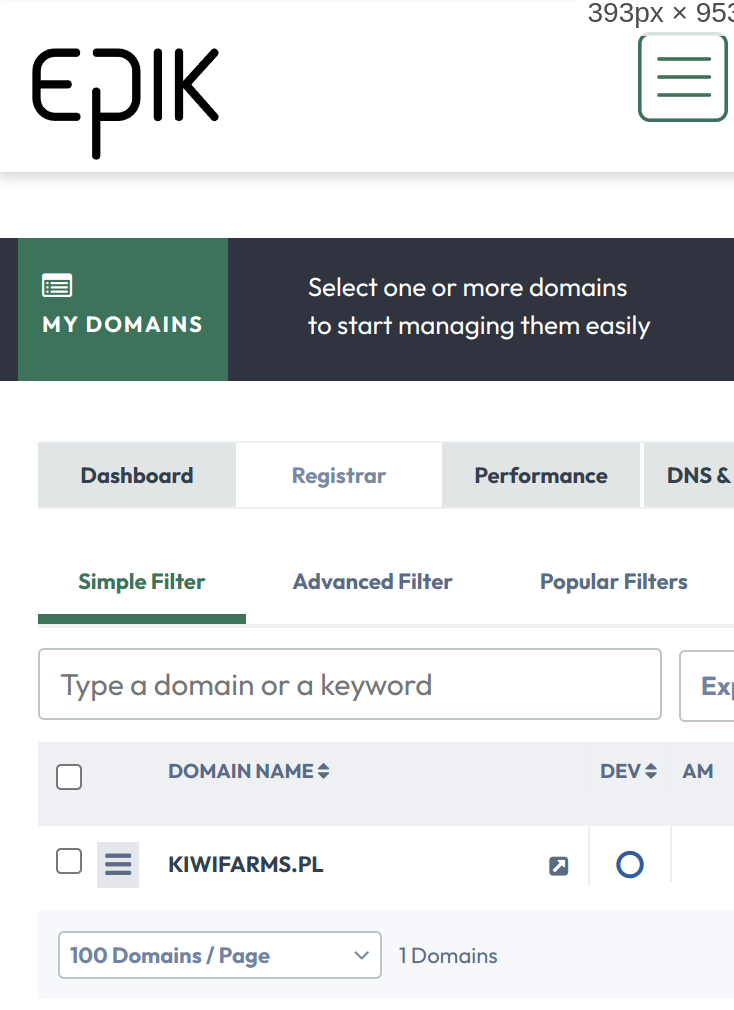Screen dimensions: 734x1010
Task: Tick the select-all domains checkbox
Action: 69,777
